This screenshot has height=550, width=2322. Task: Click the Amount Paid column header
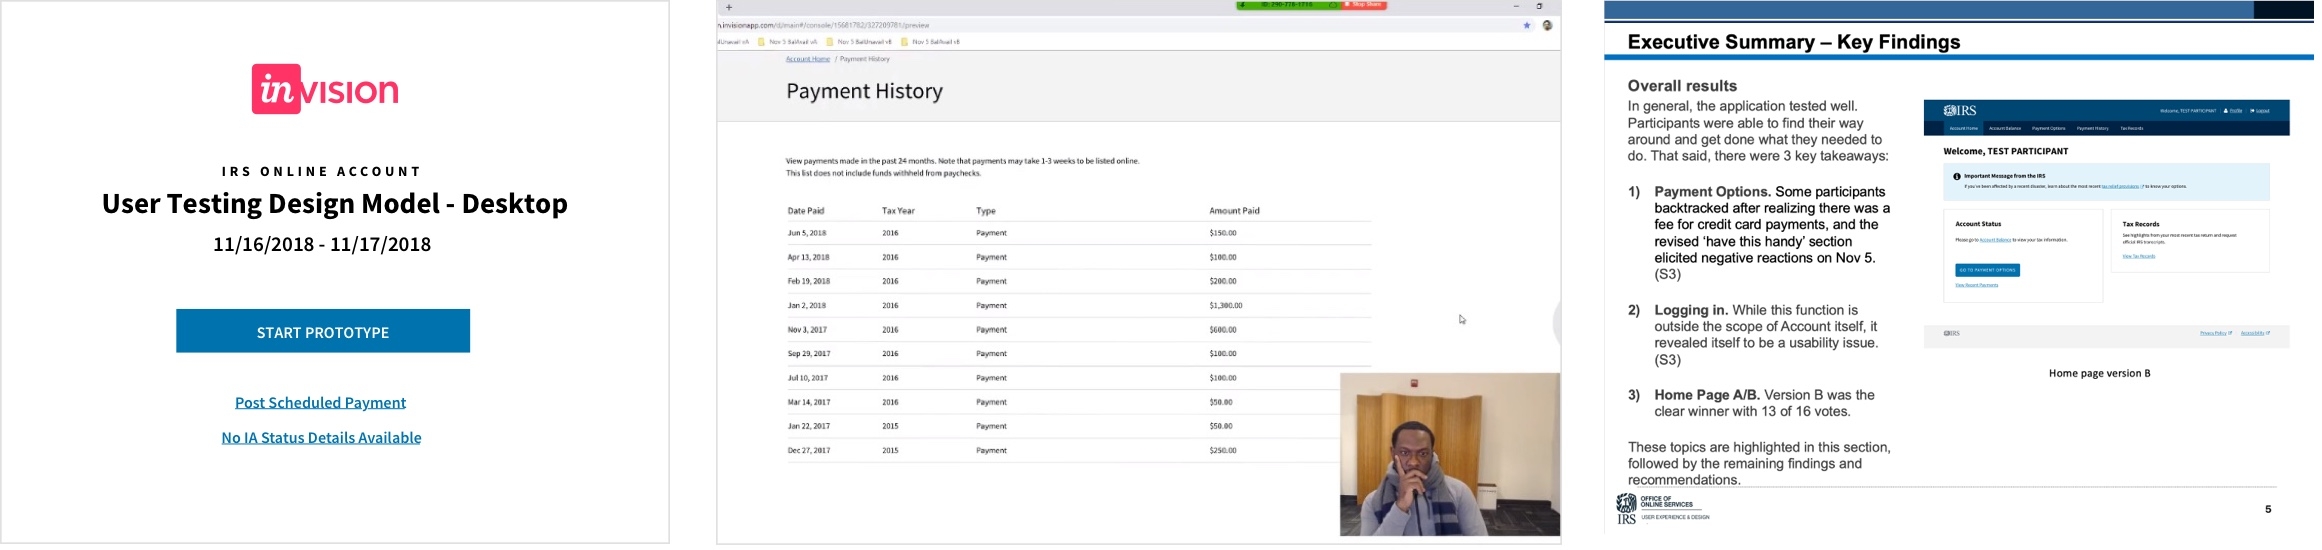pos(1235,211)
